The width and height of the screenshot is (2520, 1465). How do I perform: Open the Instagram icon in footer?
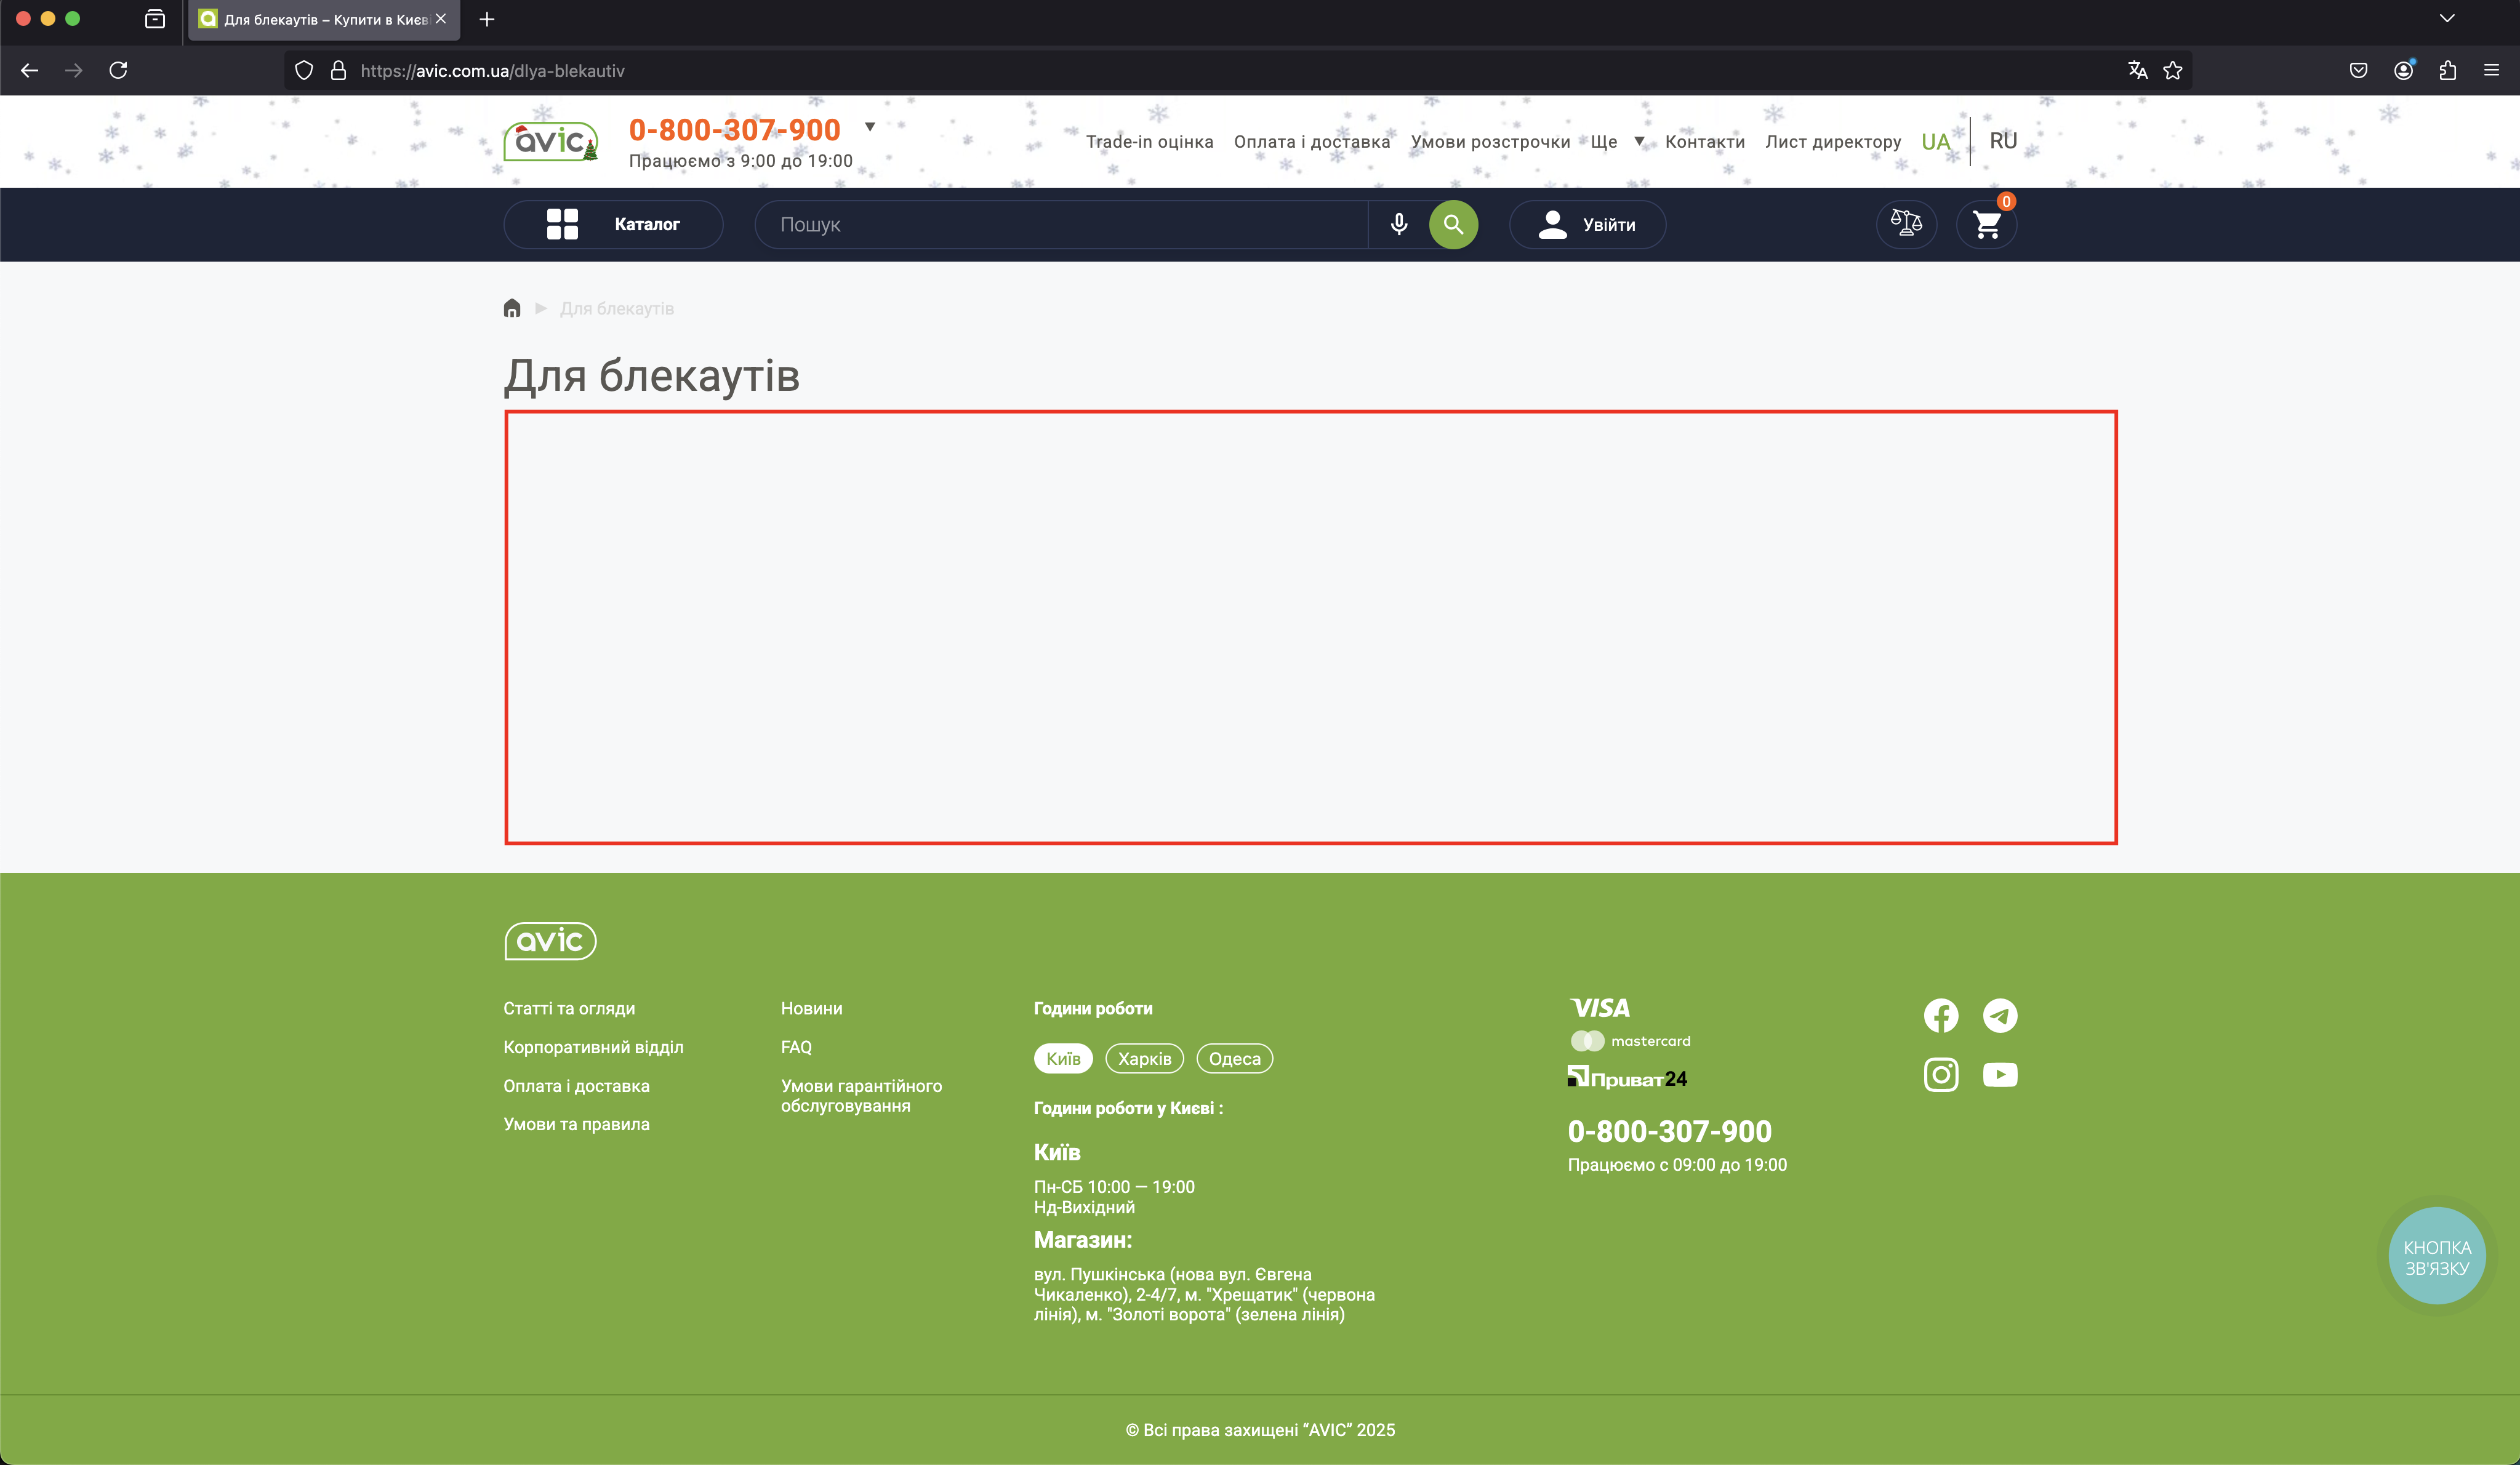1940,1075
